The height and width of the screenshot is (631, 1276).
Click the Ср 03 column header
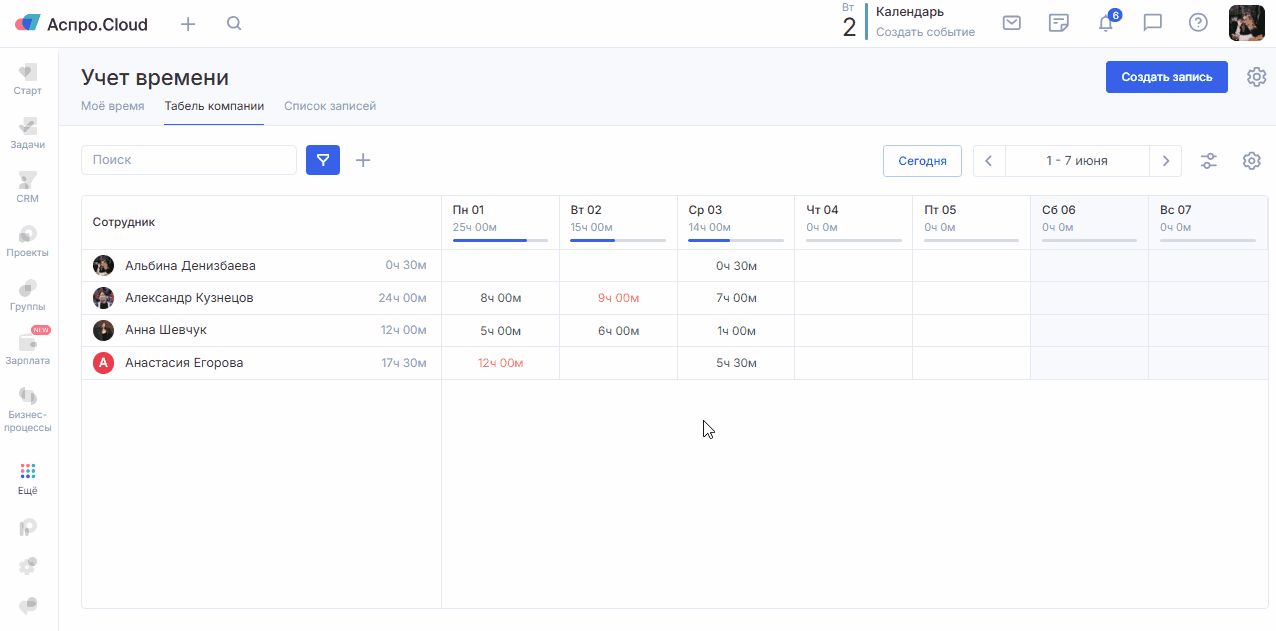click(736, 222)
